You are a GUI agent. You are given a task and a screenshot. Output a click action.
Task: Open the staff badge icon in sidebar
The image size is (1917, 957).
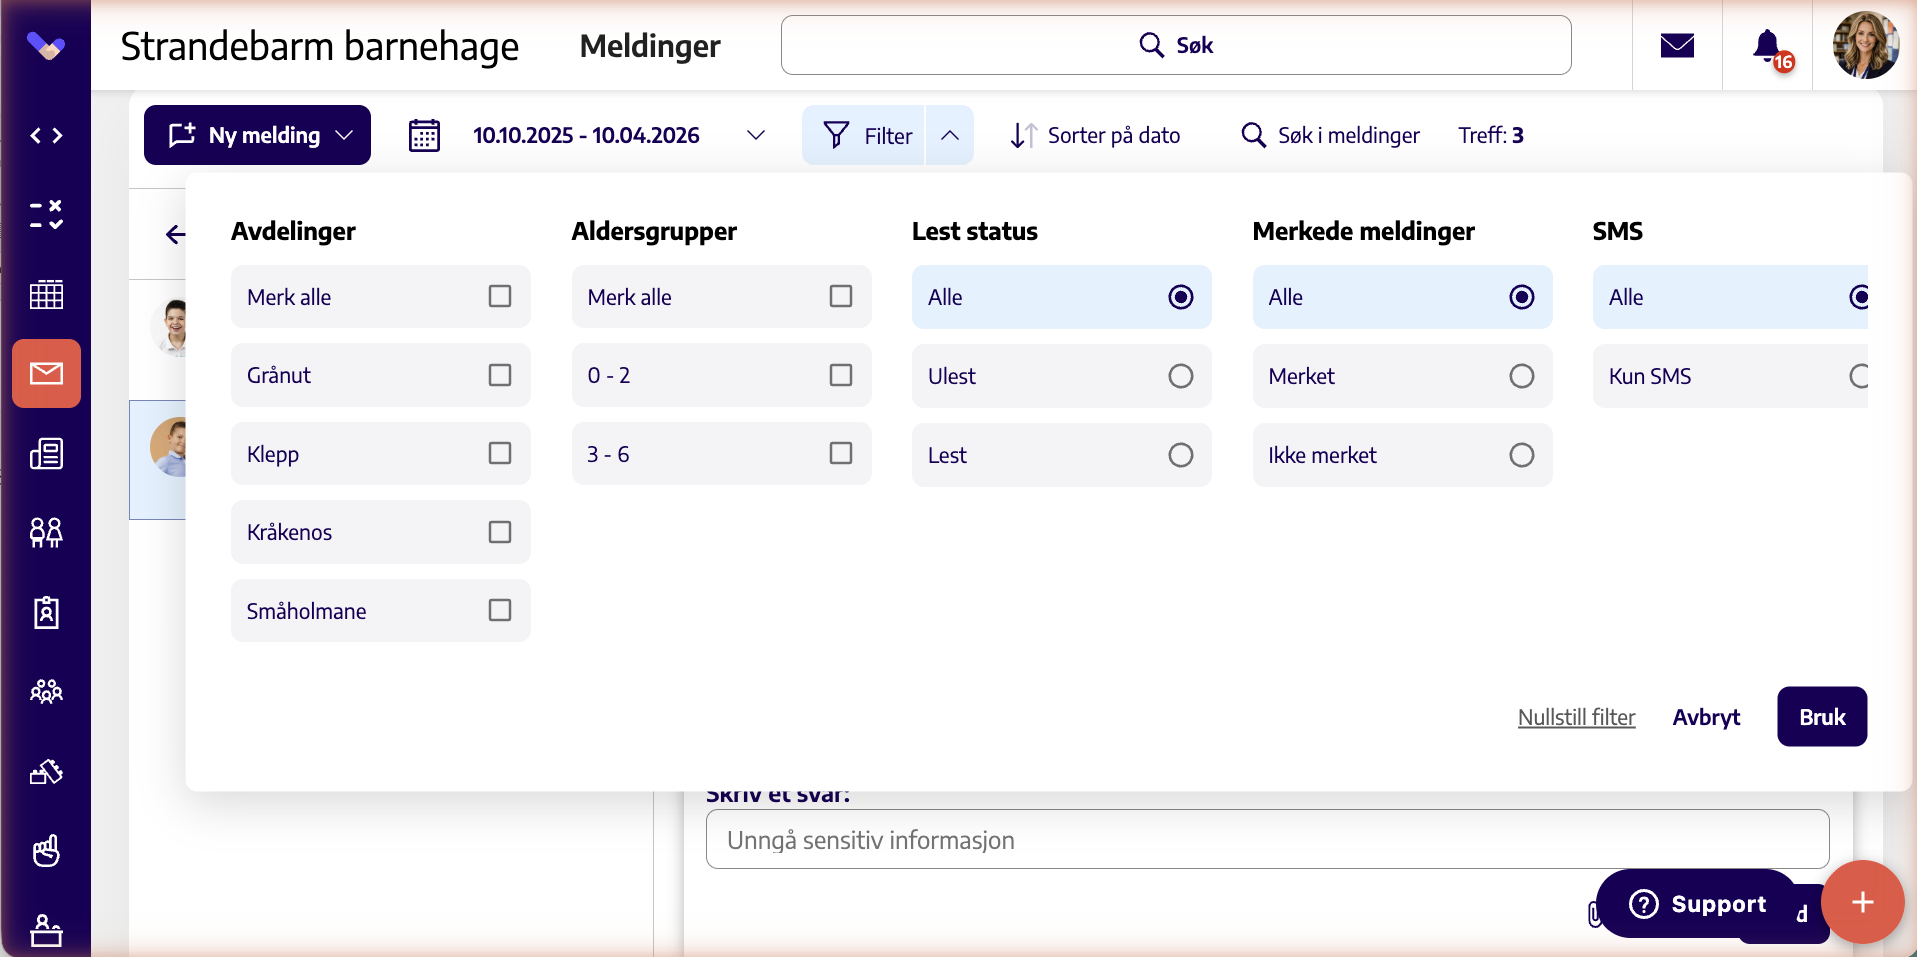coord(46,612)
